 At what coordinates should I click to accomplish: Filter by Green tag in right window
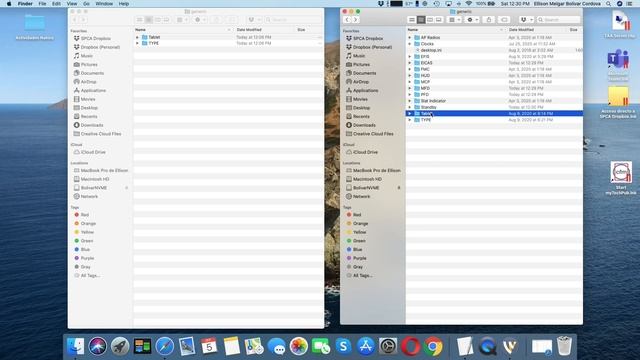click(359, 241)
